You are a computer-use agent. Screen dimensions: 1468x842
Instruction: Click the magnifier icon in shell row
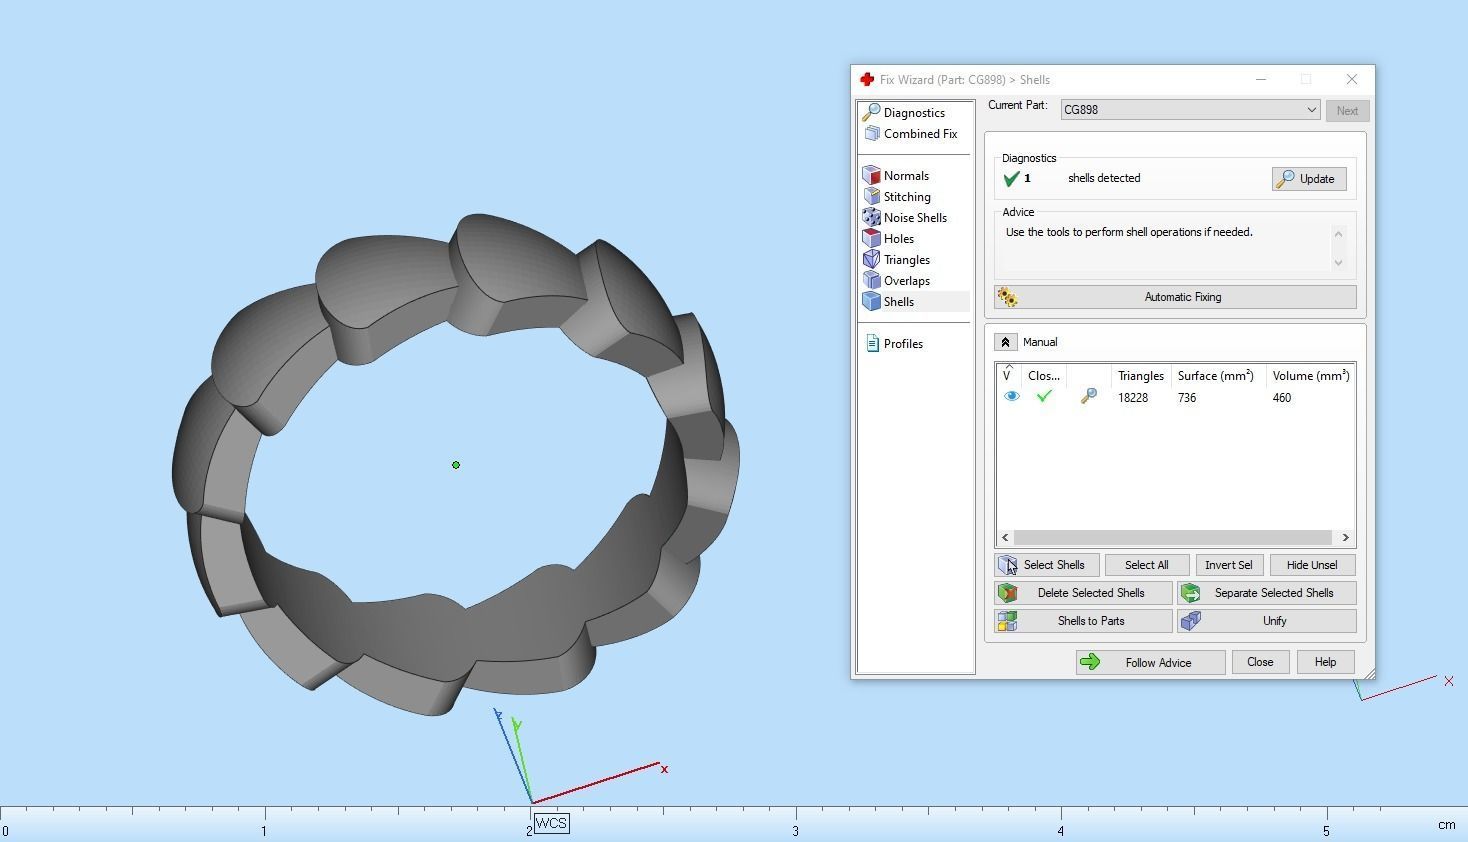[1088, 397]
